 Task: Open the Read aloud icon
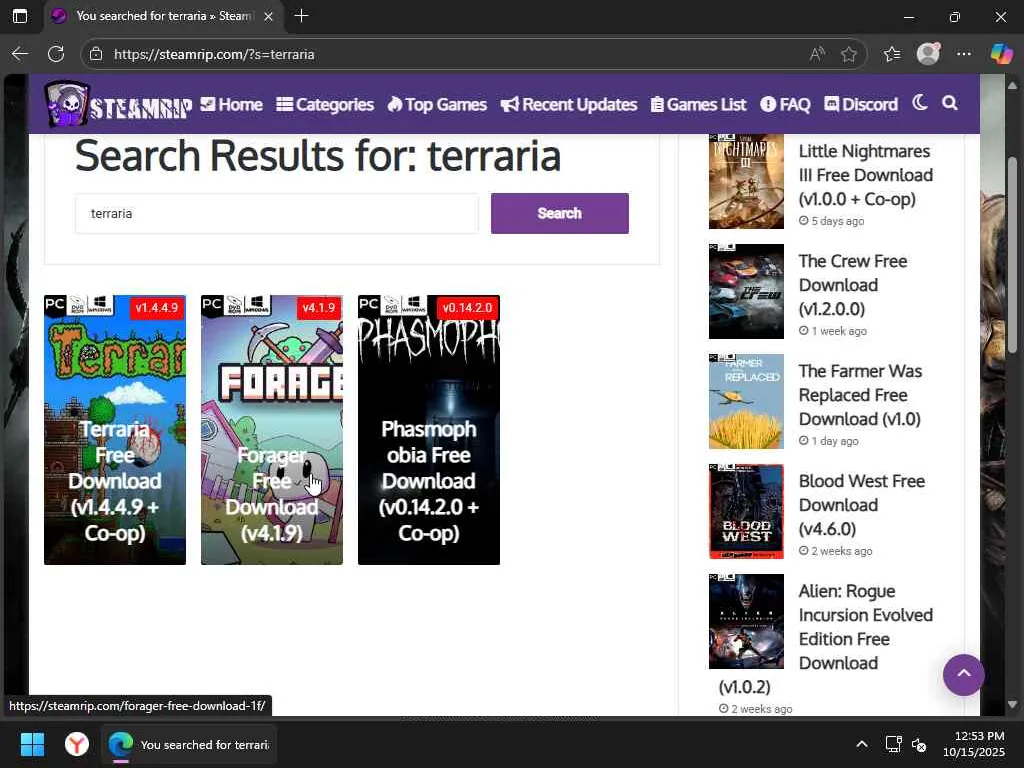tap(817, 54)
